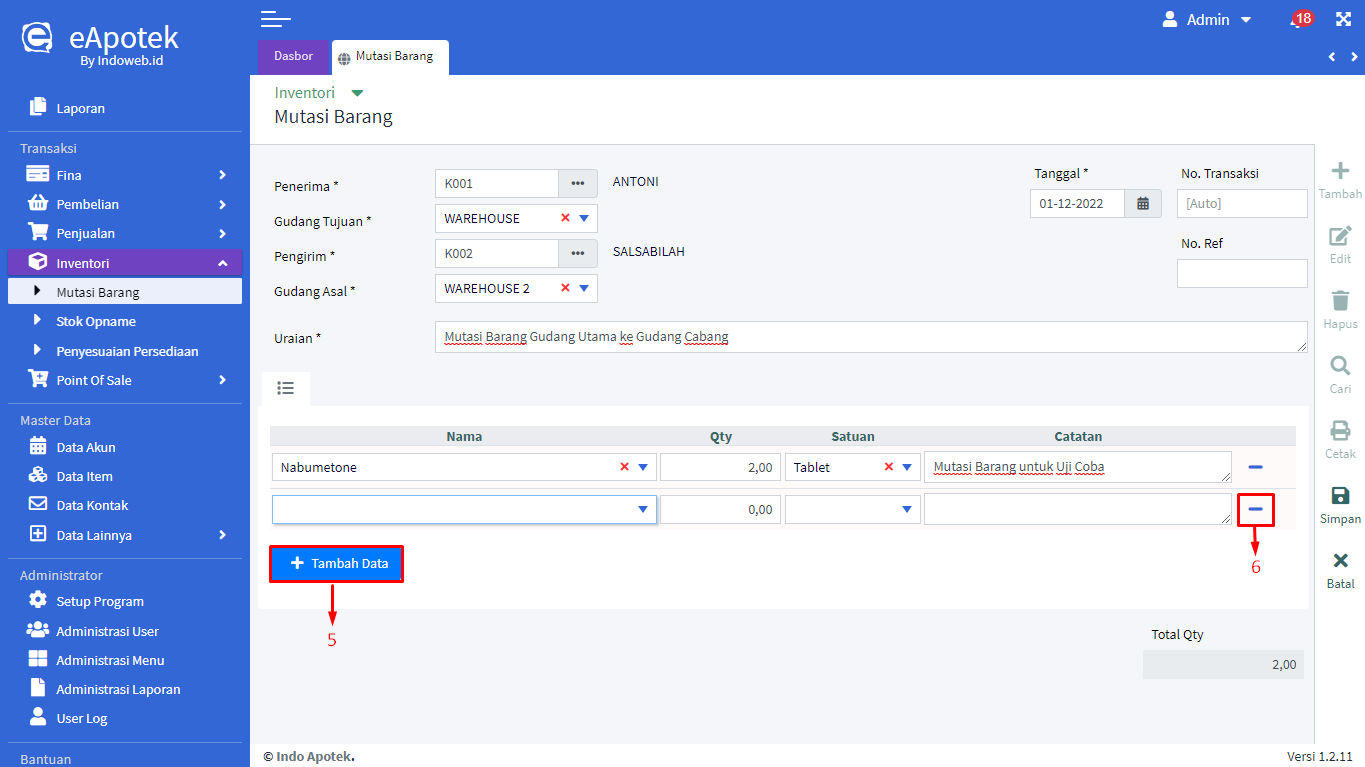Open the Satuan Tablet dropdown

tap(907, 467)
